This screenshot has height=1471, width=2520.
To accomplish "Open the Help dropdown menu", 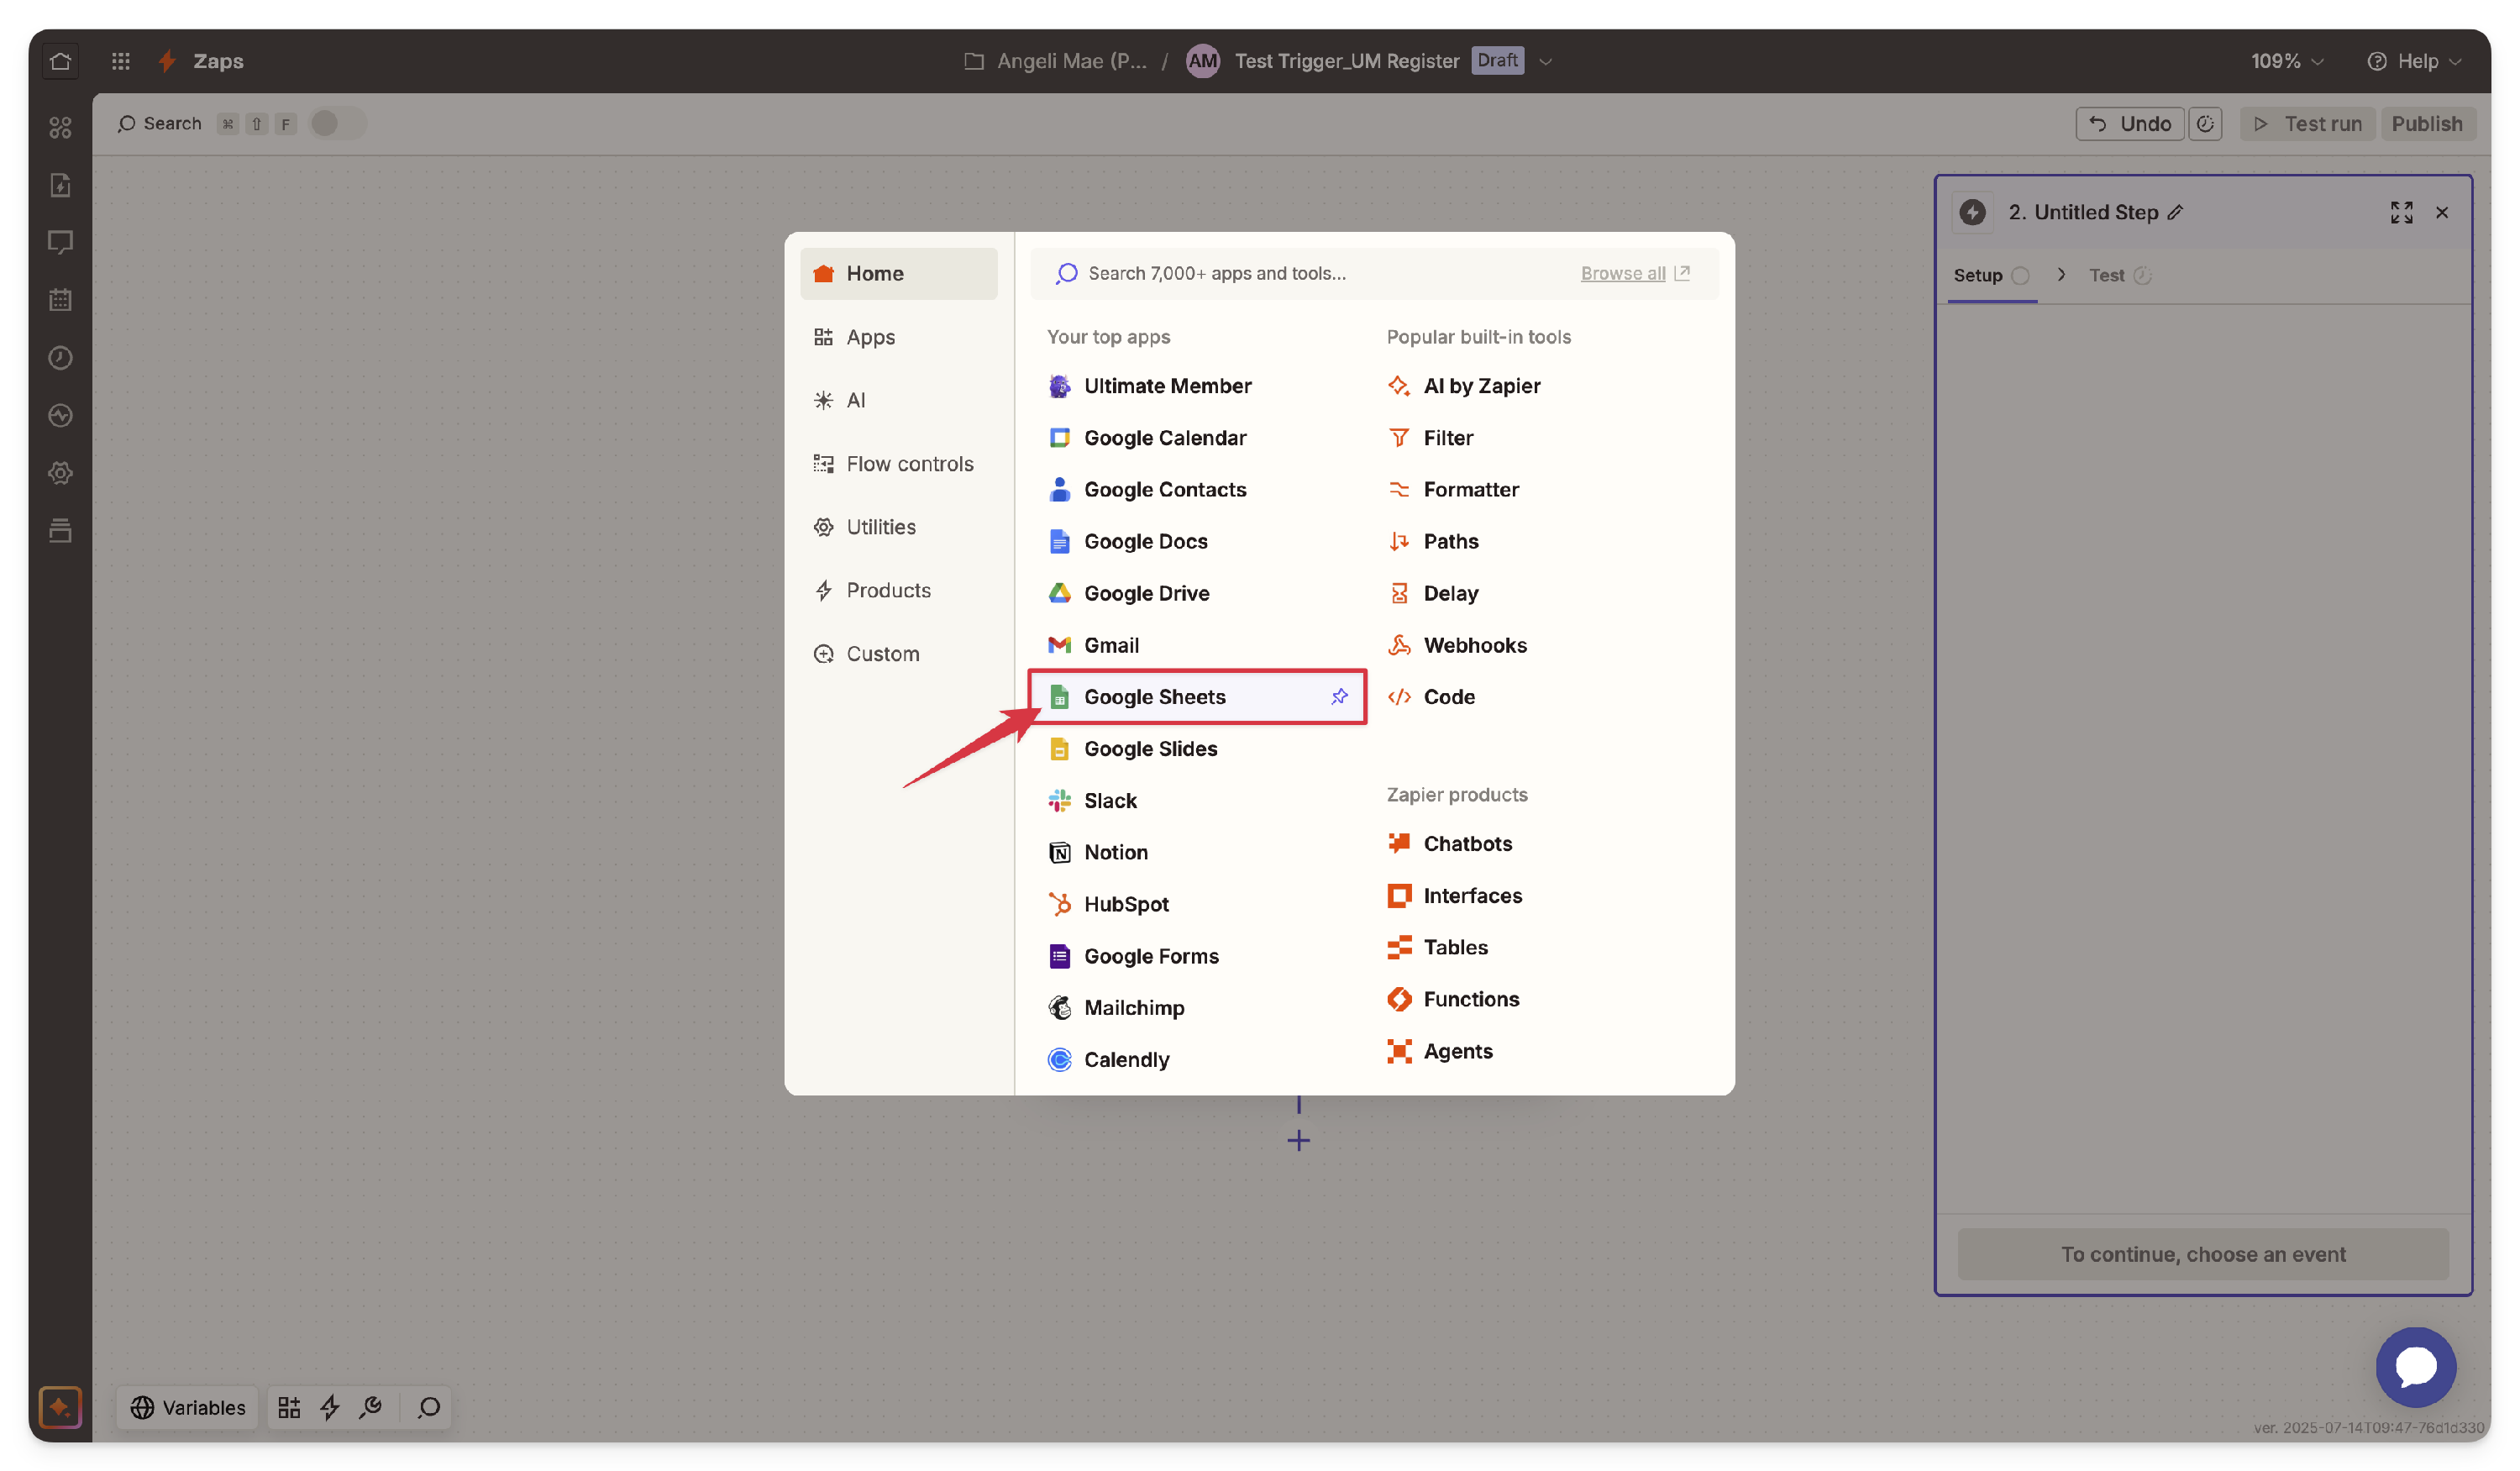I will pyautogui.click(x=2413, y=61).
